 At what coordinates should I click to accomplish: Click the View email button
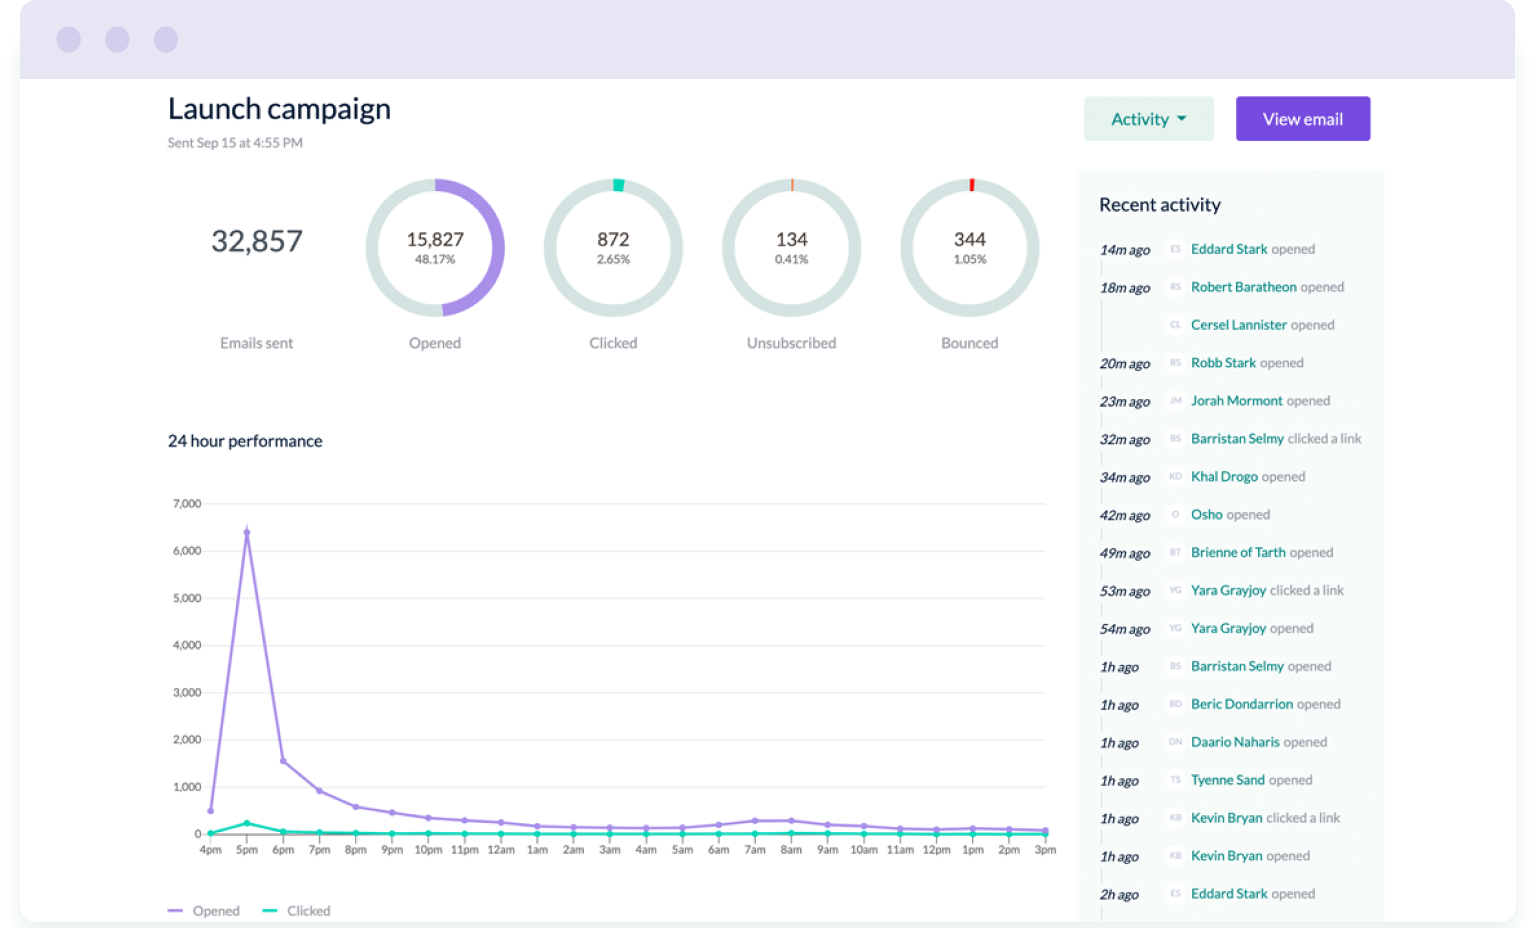pos(1302,118)
